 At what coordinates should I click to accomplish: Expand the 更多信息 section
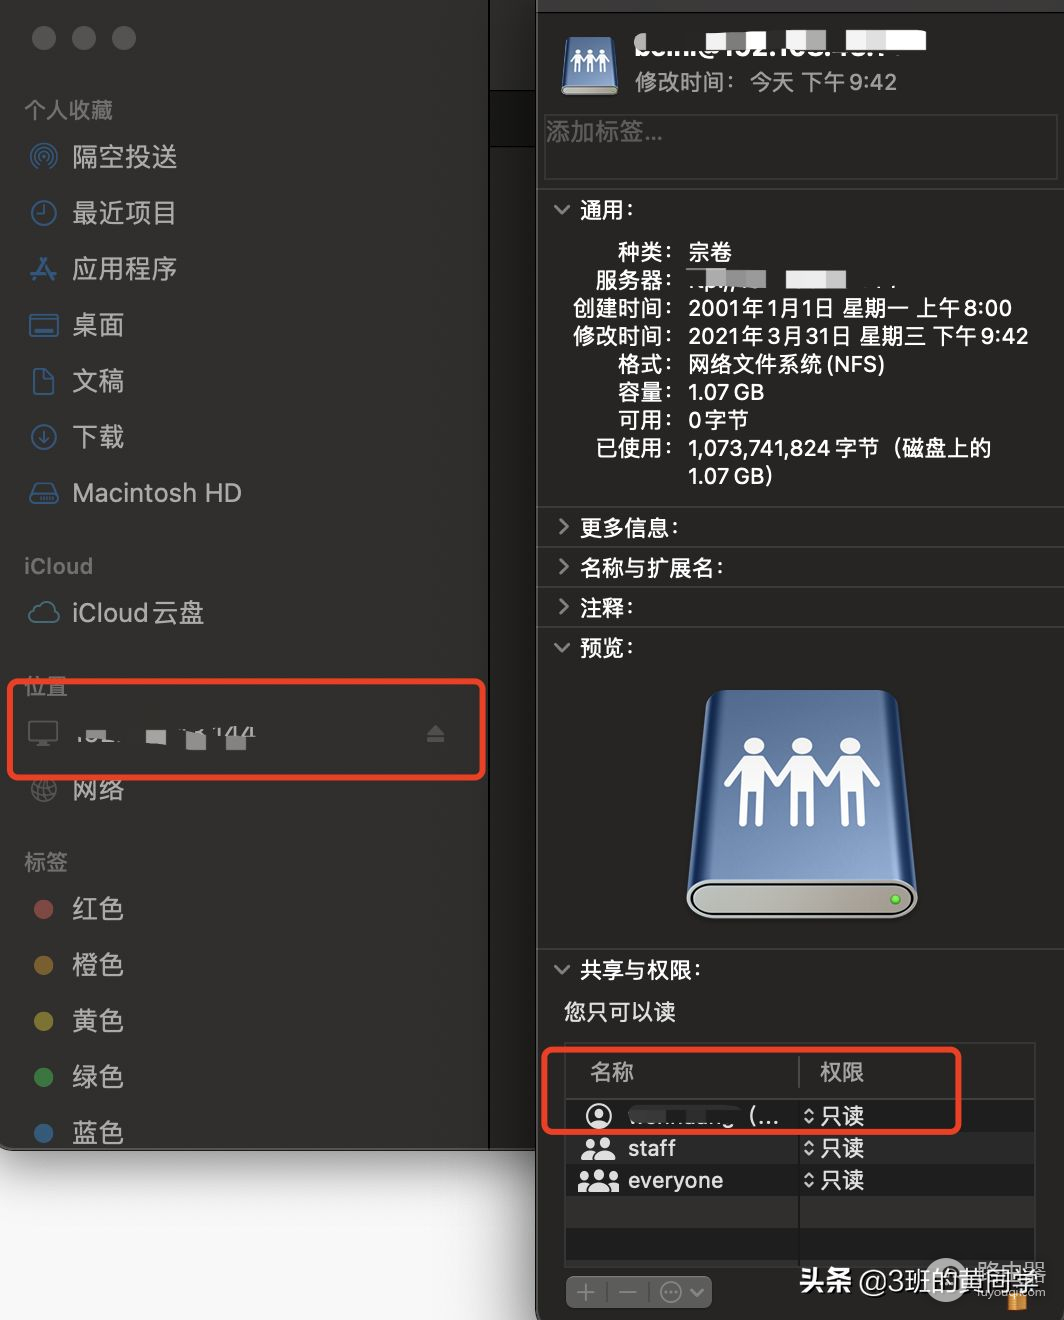click(x=563, y=527)
